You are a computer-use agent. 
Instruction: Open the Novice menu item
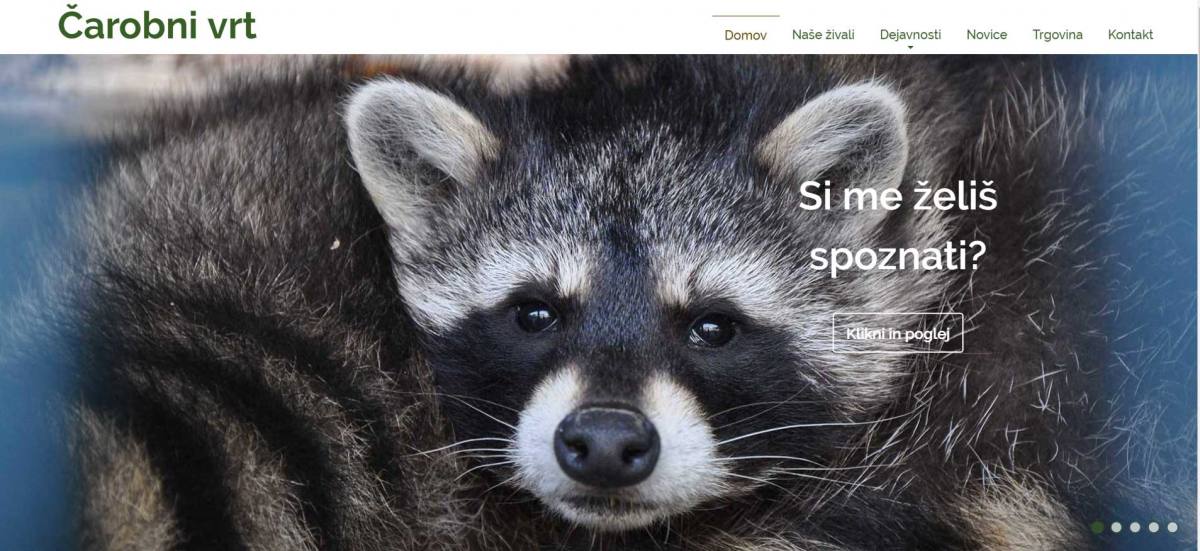[x=986, y=34]
